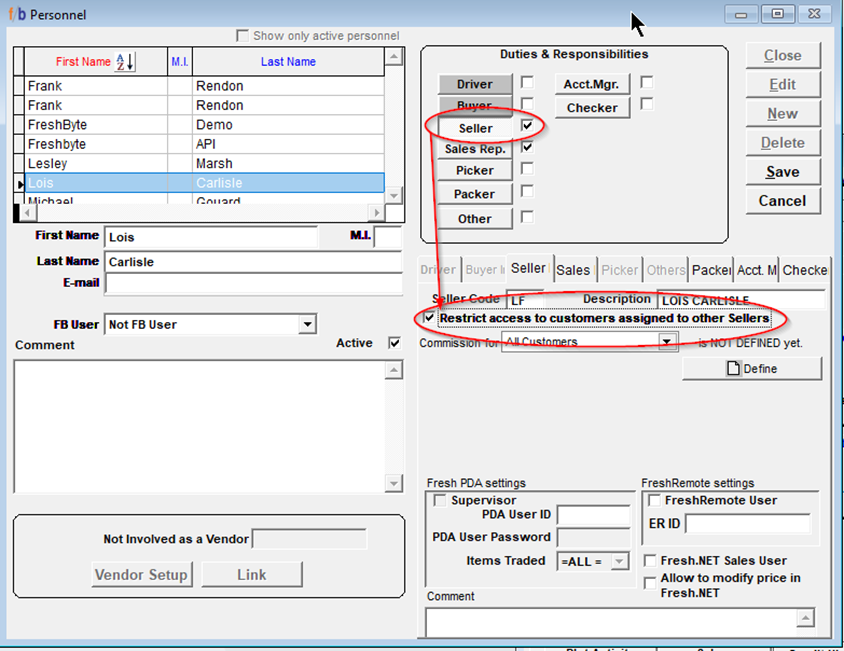Switch to the Sales tab
844x651 pixels.
pos(573,269)
